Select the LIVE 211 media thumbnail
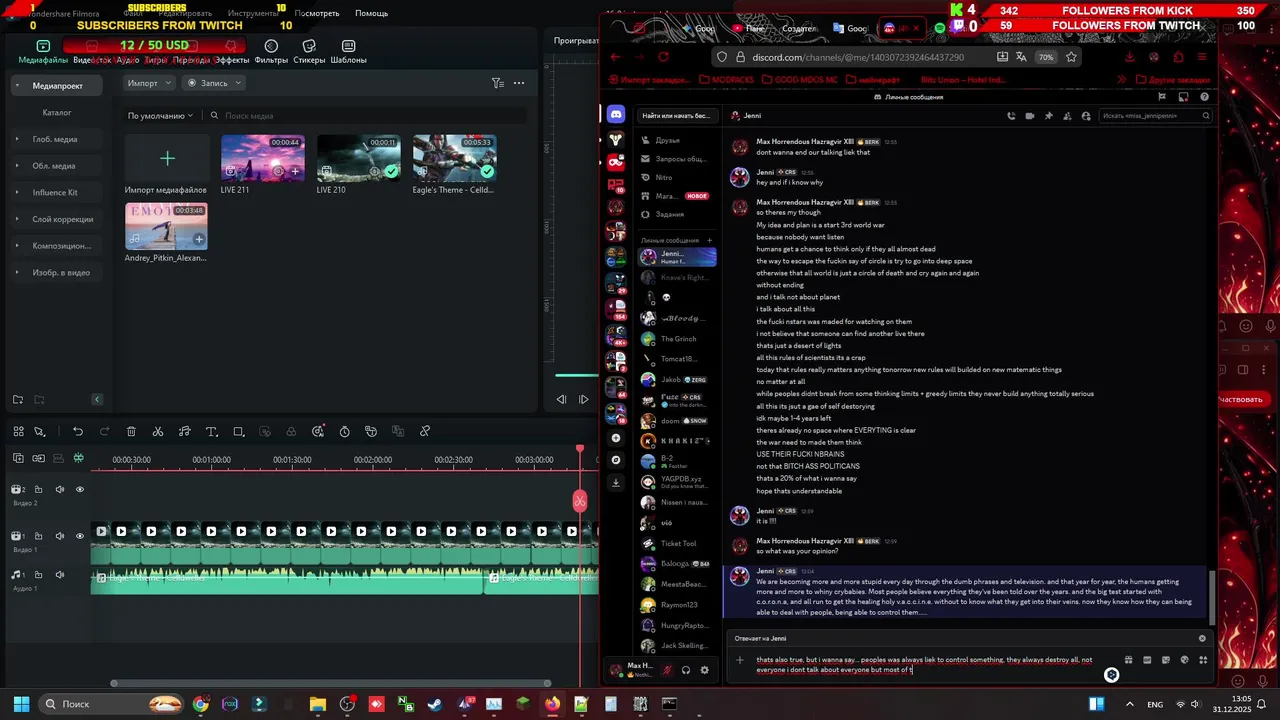 pyautogui.click(x=262, y=158)
